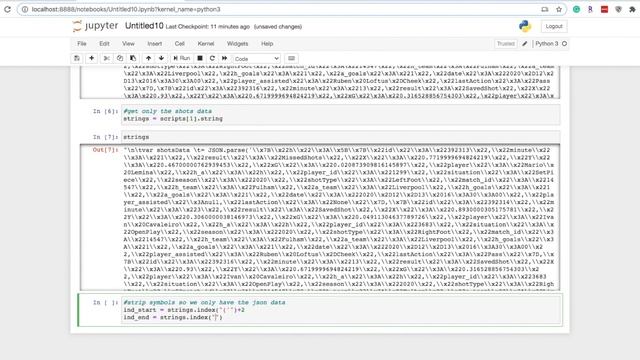Click the '(unsaved changes)' status text

pos(278,27)
